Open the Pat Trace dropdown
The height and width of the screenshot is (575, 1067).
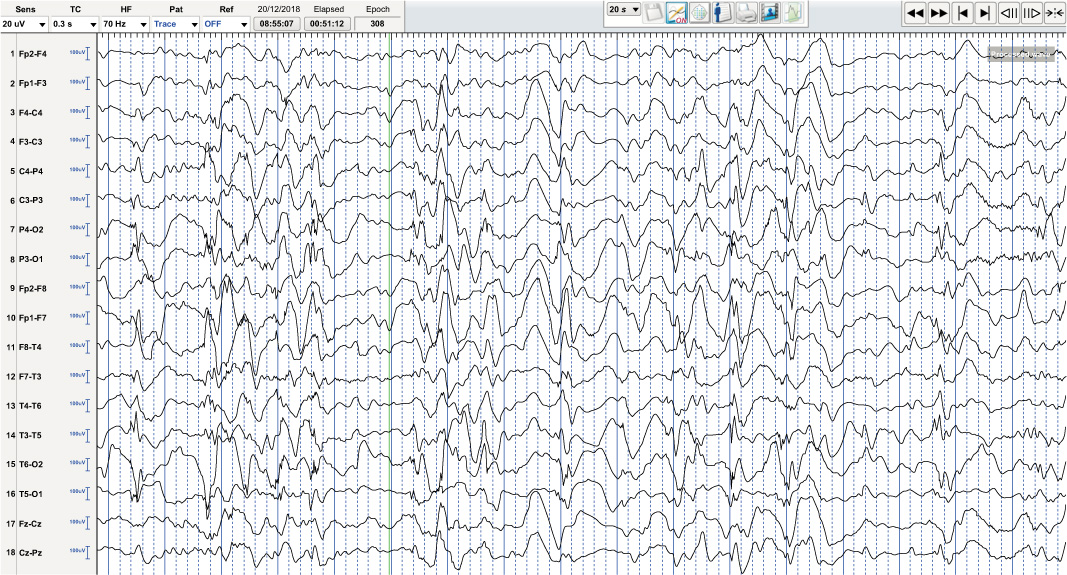tap(175, 24)
